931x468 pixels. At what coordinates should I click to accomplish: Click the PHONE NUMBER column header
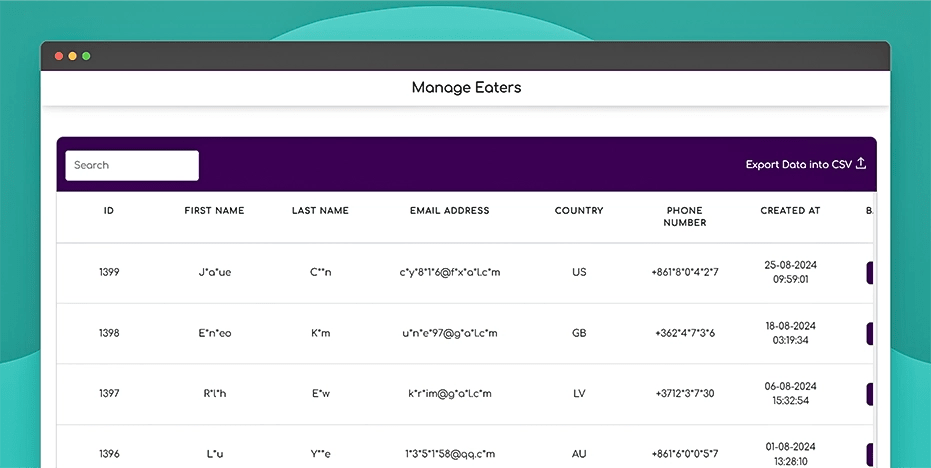[685, 216]
